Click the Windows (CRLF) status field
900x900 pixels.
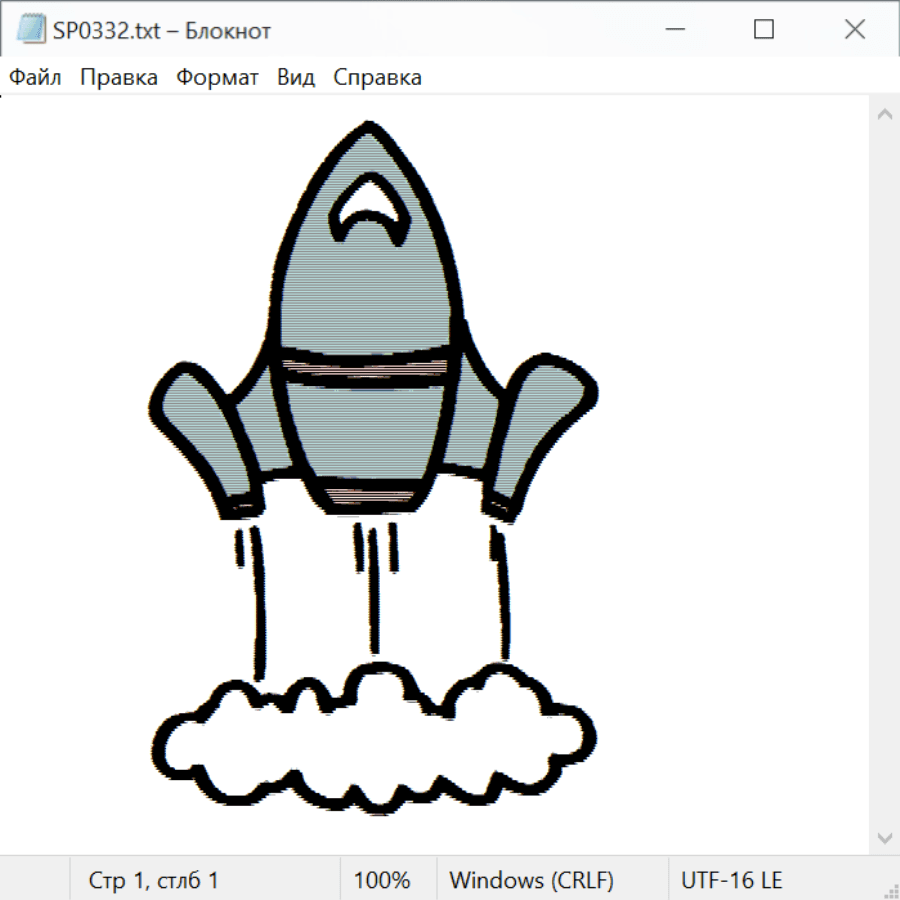click(531, 880)
